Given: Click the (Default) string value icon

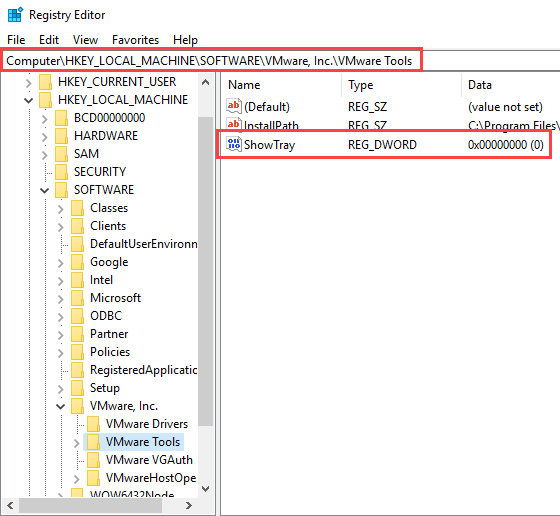Looking at the screenshot, I should (234, 106).
